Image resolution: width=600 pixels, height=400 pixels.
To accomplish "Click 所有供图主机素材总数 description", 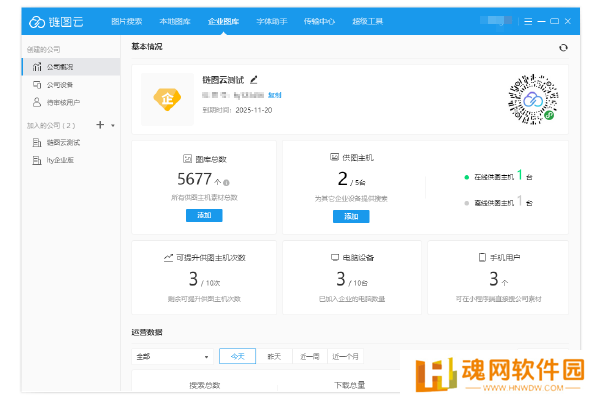I will (x=204, y=198).
